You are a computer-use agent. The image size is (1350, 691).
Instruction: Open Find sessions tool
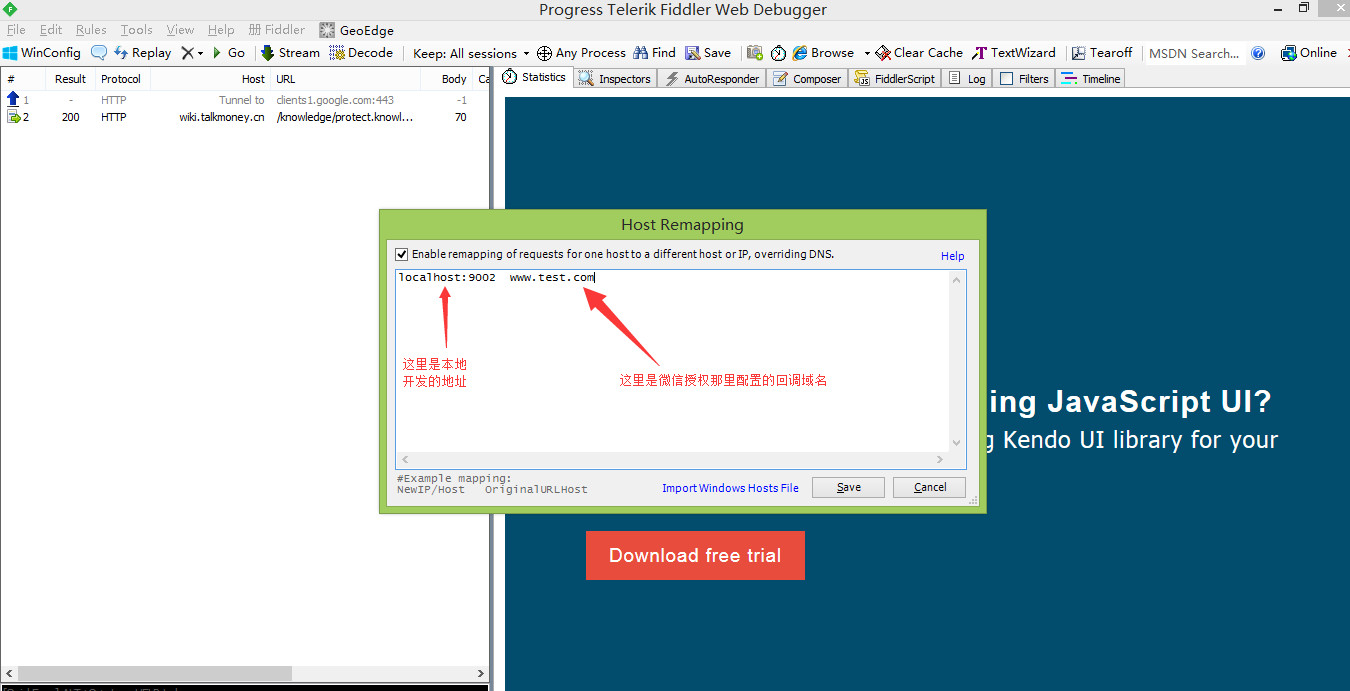(655, 53)
